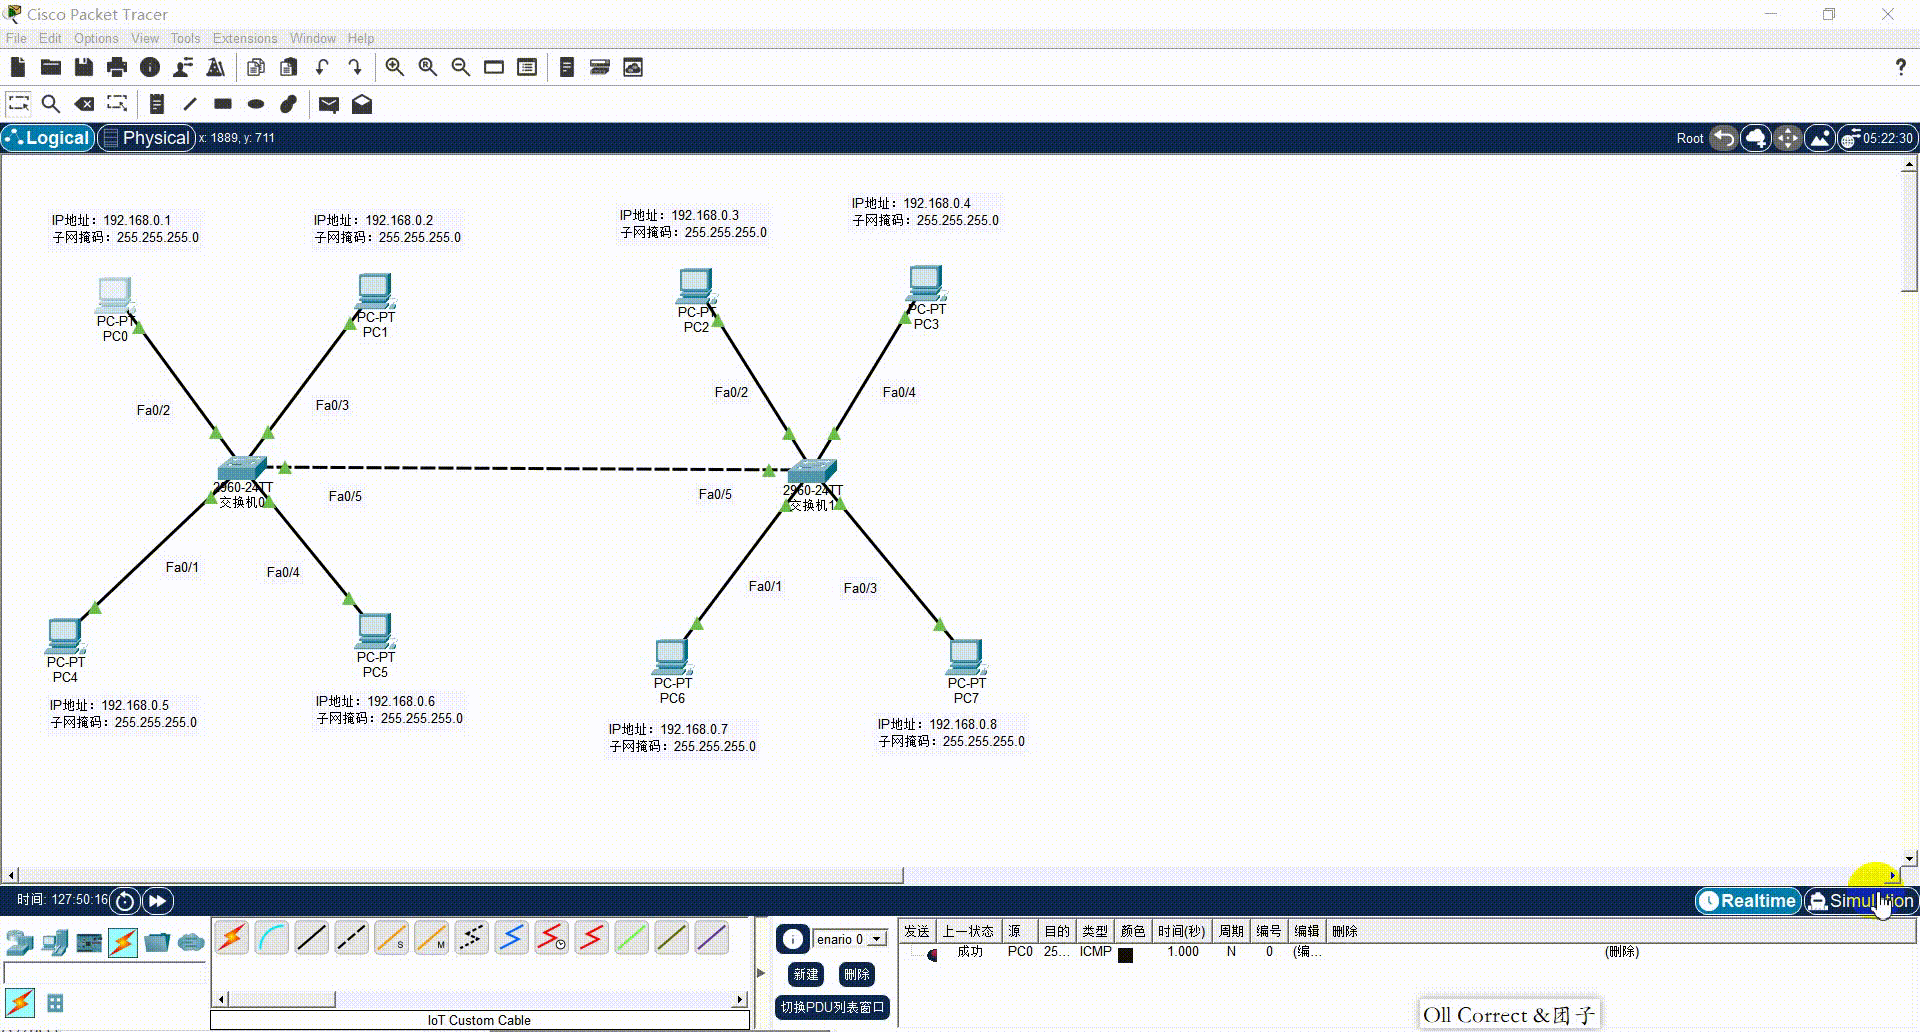Switch to Logical workspace view

48,138
